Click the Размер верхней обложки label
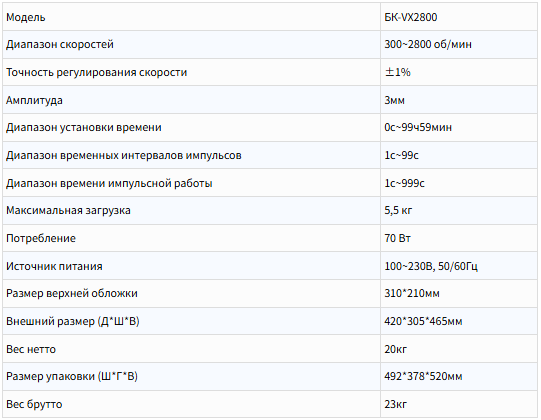The image size is (541, 420). click(x=72, y=294)
